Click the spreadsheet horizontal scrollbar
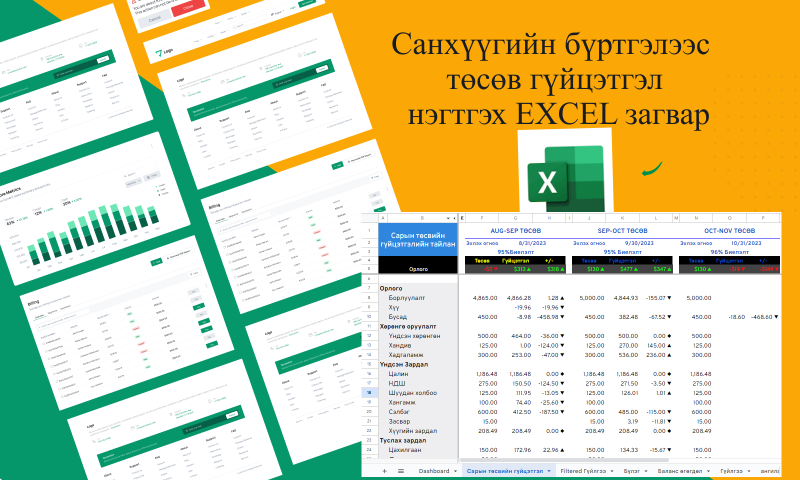This screenshot has width=800, height=480. coord(564,460)
